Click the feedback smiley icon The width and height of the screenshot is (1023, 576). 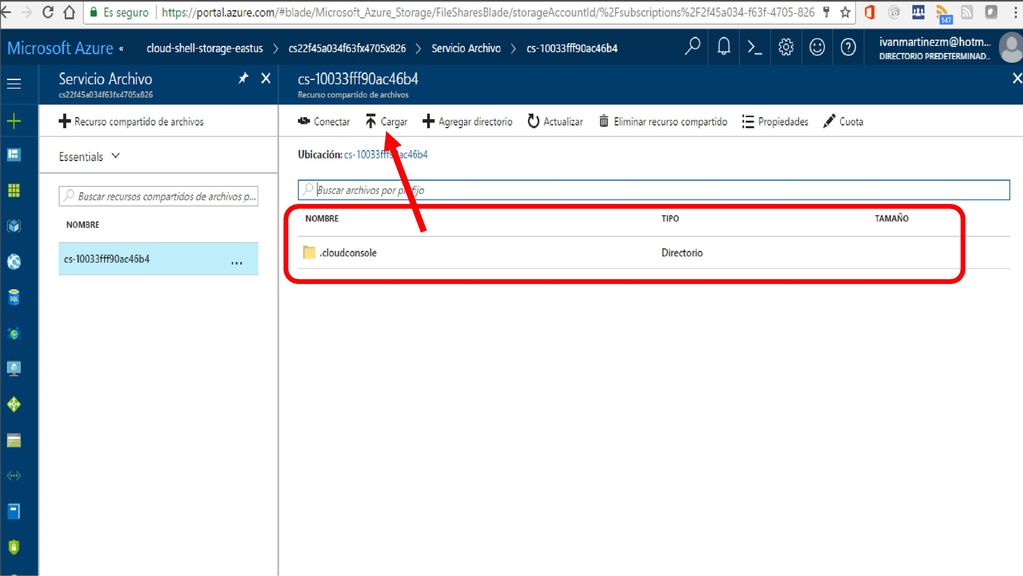(817, 47)
